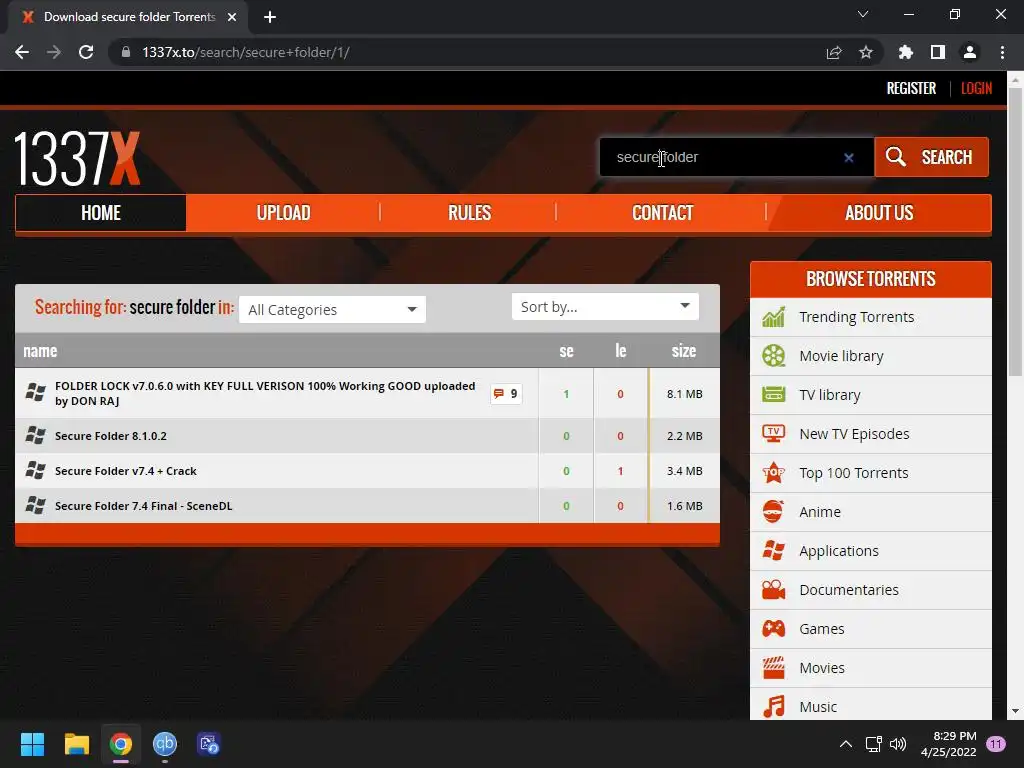Open File Explorer from taskbar
This screenshot has height=768, width=1024.
[76, 744]
